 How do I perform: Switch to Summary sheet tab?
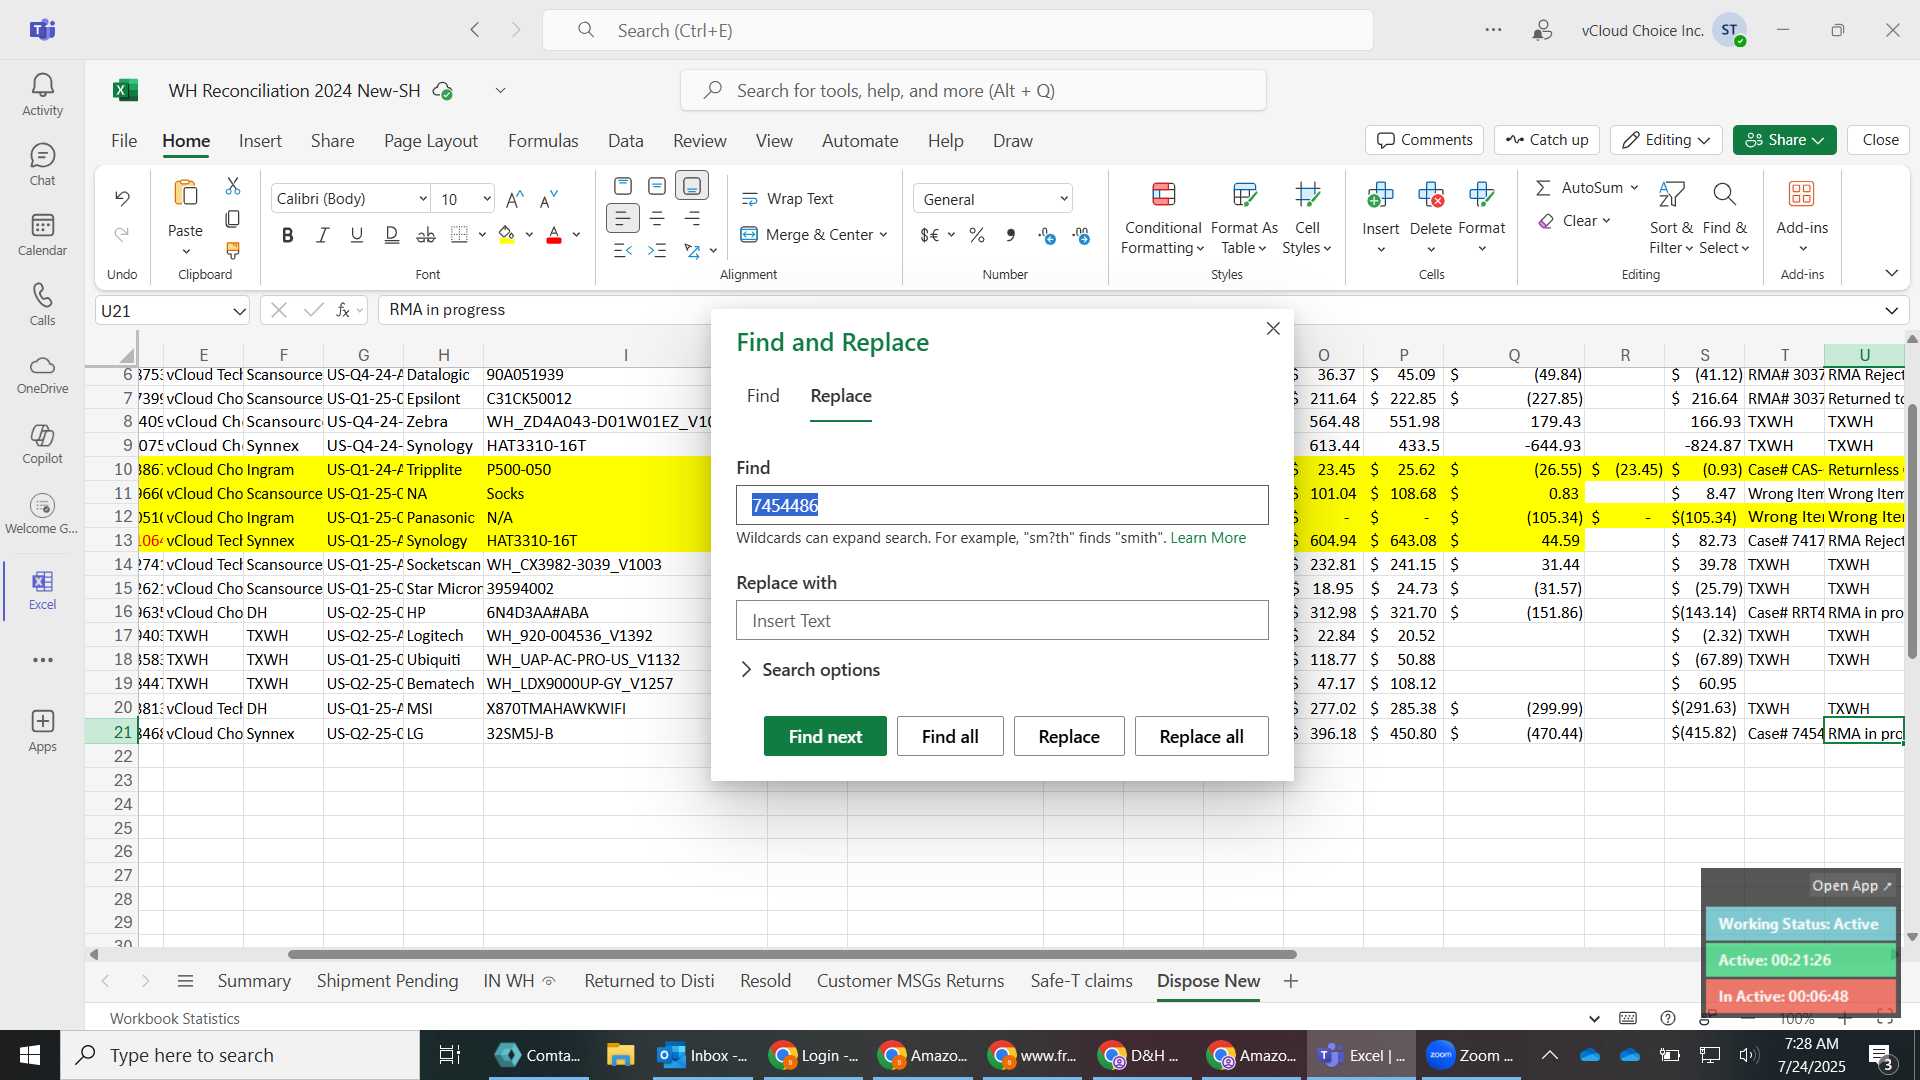[x=254, y=981]
